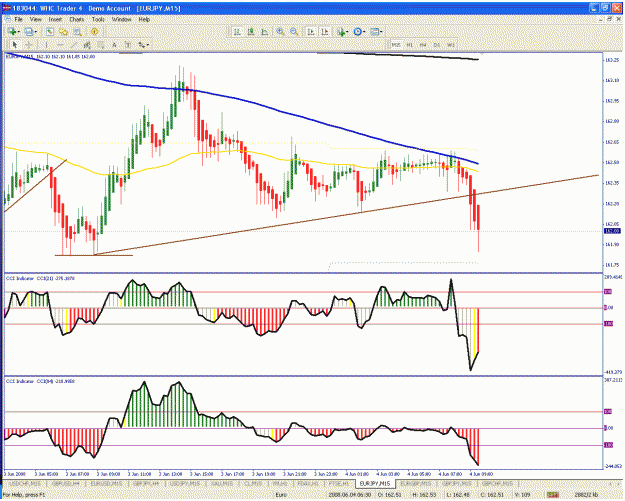
Task: Click the 'For Help, press F1' status text
Action: coord(24,495)
